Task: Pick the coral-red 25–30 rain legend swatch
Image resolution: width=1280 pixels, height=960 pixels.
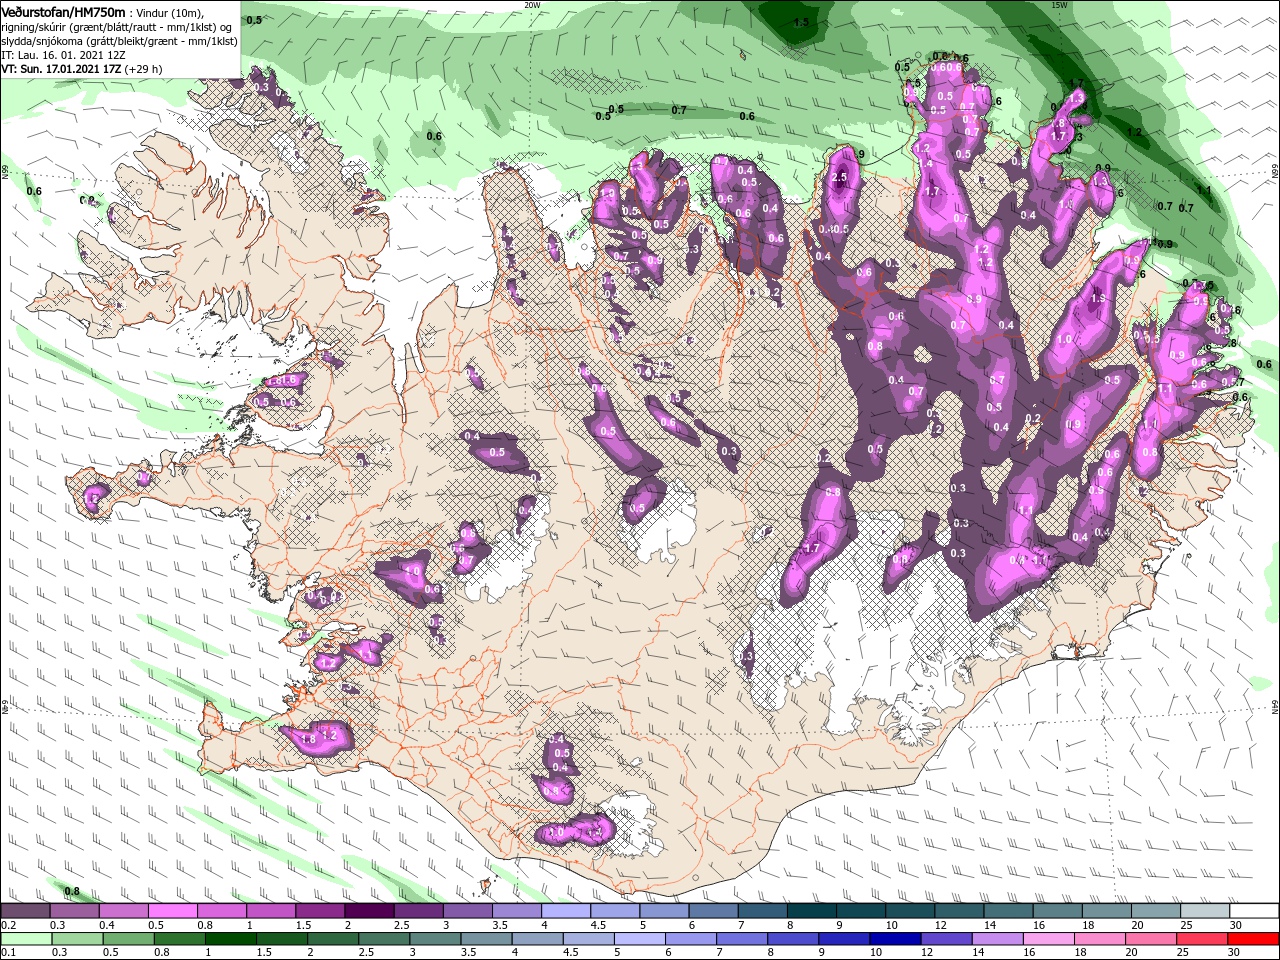Action: tap(1203, 939)
